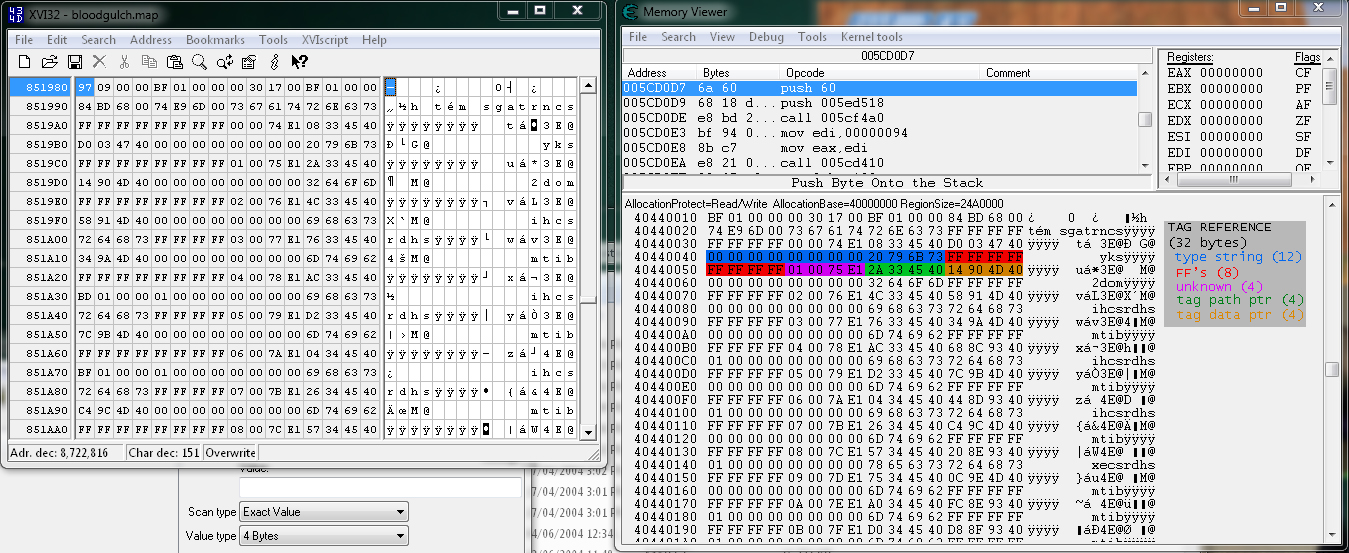Screen dimensions: 1349x553
Task: Click the paste clipboard icon in XVI32
Action: coord(175,62)
